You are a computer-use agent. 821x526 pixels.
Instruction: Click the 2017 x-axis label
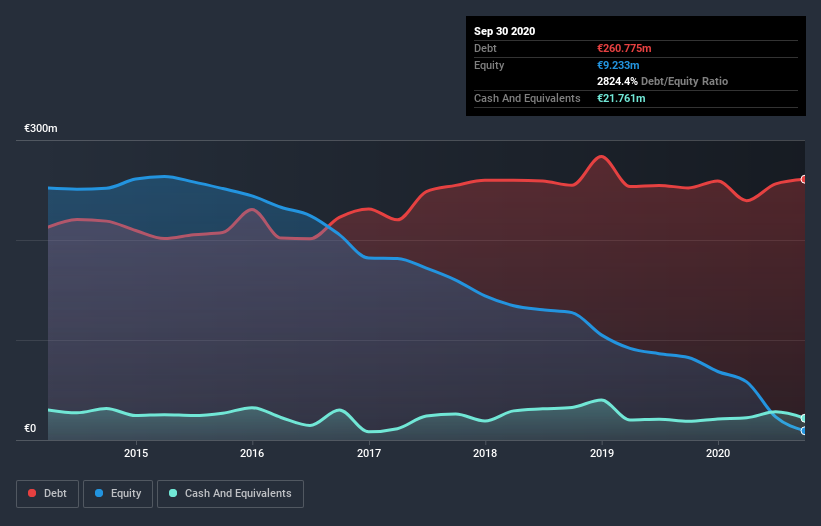(369, 453)
